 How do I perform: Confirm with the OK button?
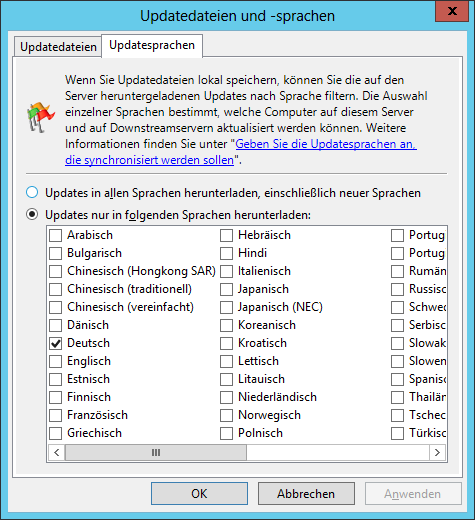pyautogui.click(x=199, y=494)
